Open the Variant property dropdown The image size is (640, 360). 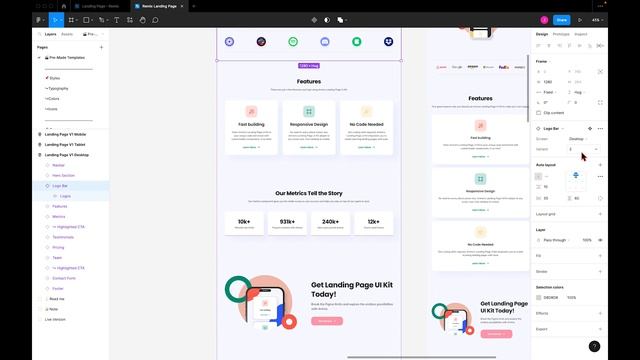583,149
